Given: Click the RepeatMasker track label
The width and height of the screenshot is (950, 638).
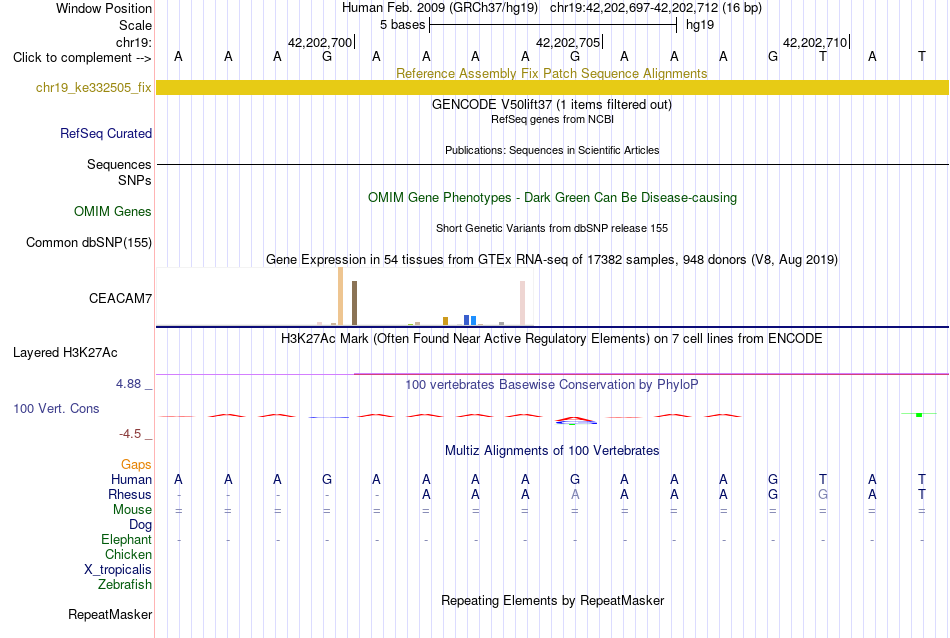Looking at the screenshot, I should pyautogui.click(x=110, y=614).
